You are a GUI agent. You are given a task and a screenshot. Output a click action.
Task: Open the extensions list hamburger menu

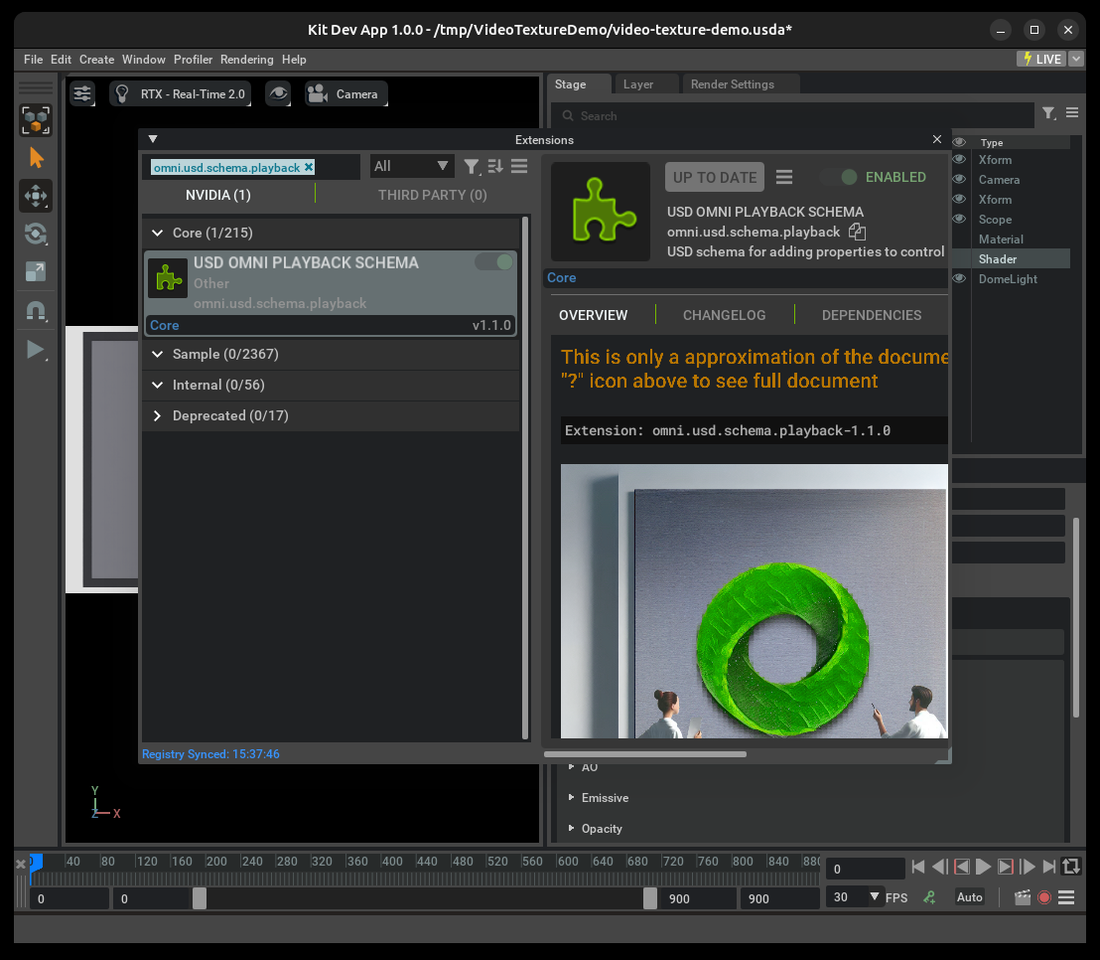[x=519, y=166]
